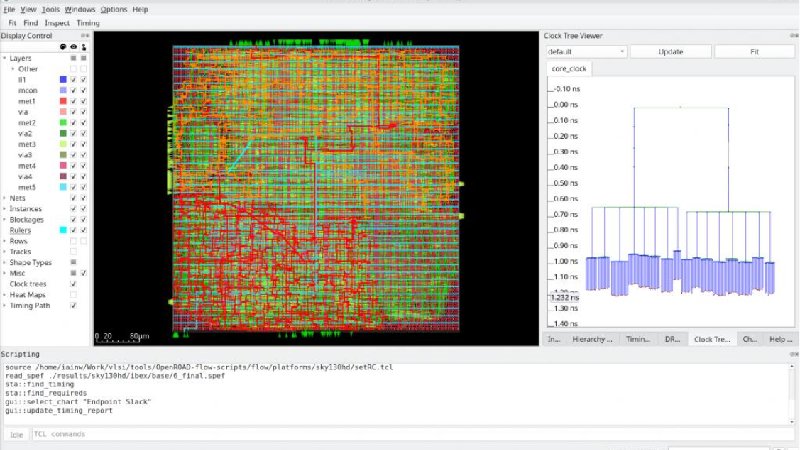Image resolution: width=800 pixels, height=450 pixels.
Task: Disable selectability checkbox for met2 layer
Action: coord(84,122)
